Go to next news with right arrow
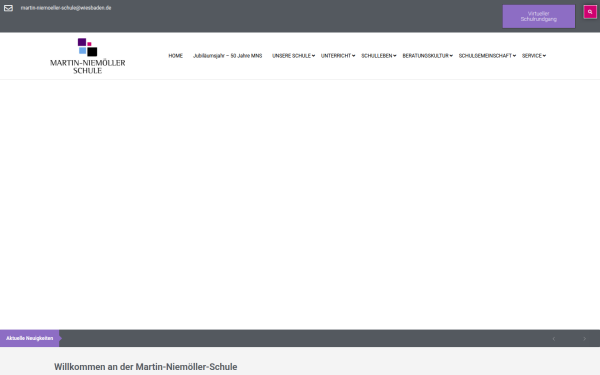 tap(584, 339)
